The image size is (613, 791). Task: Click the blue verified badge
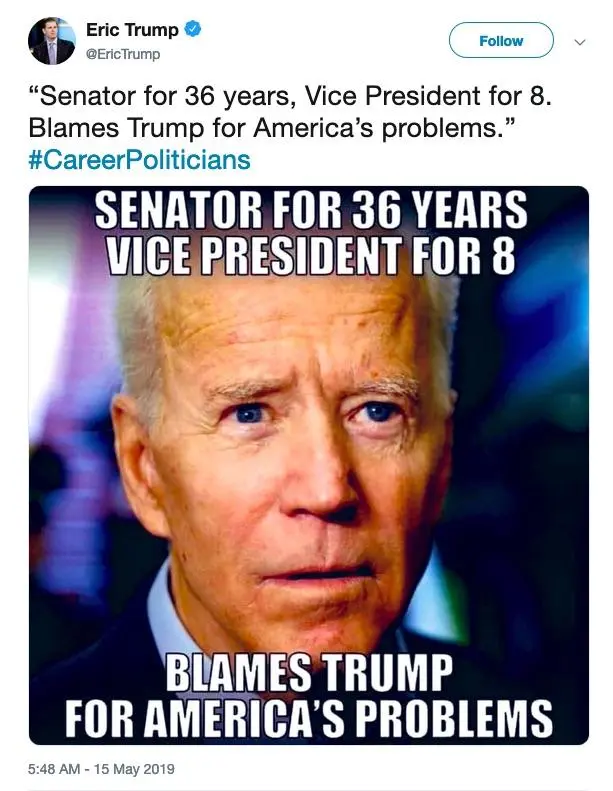pos(192,31)
